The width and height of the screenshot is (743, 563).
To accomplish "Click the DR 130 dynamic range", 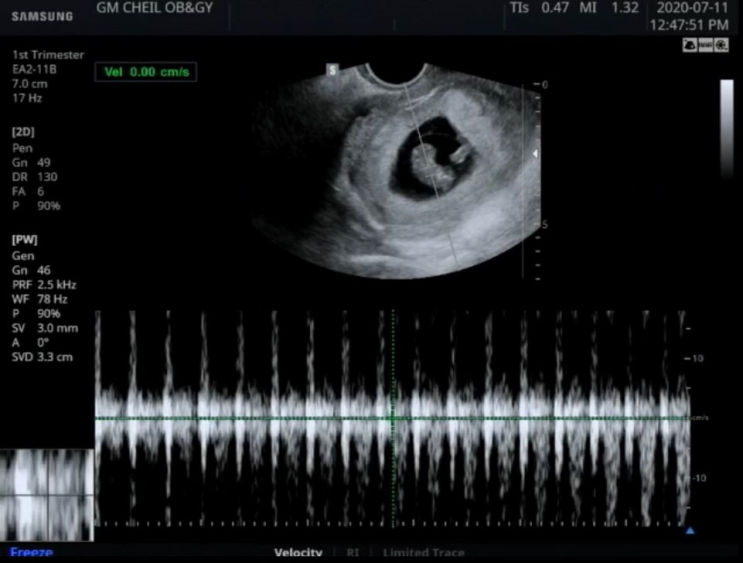I will [x=35, y=177].
